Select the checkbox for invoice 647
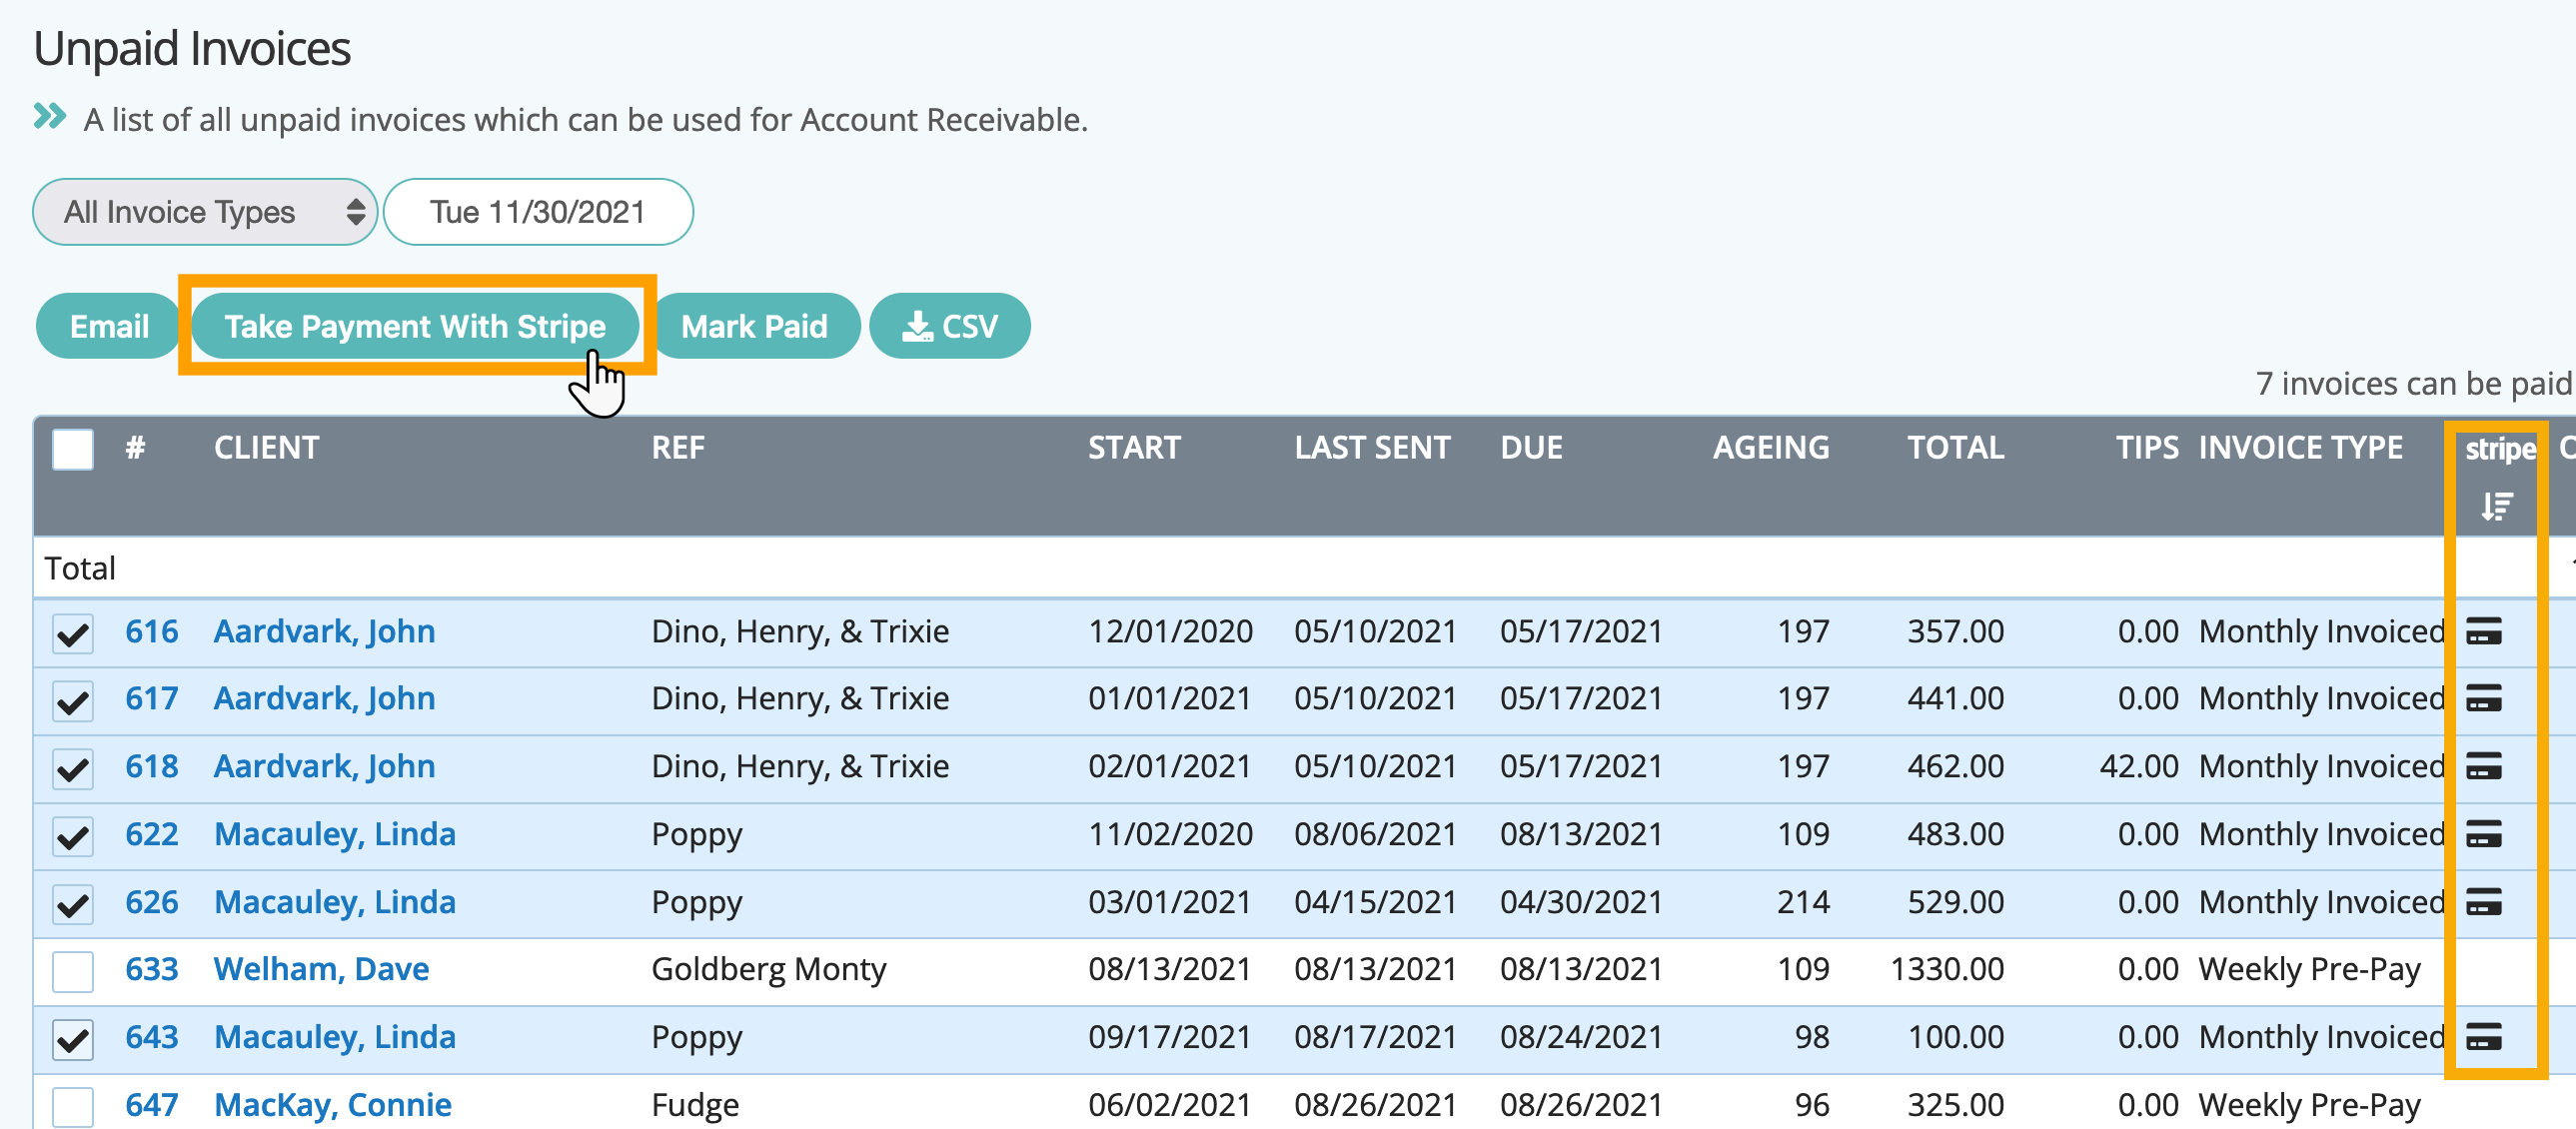2576x1129 pixels. [73, 1105]
